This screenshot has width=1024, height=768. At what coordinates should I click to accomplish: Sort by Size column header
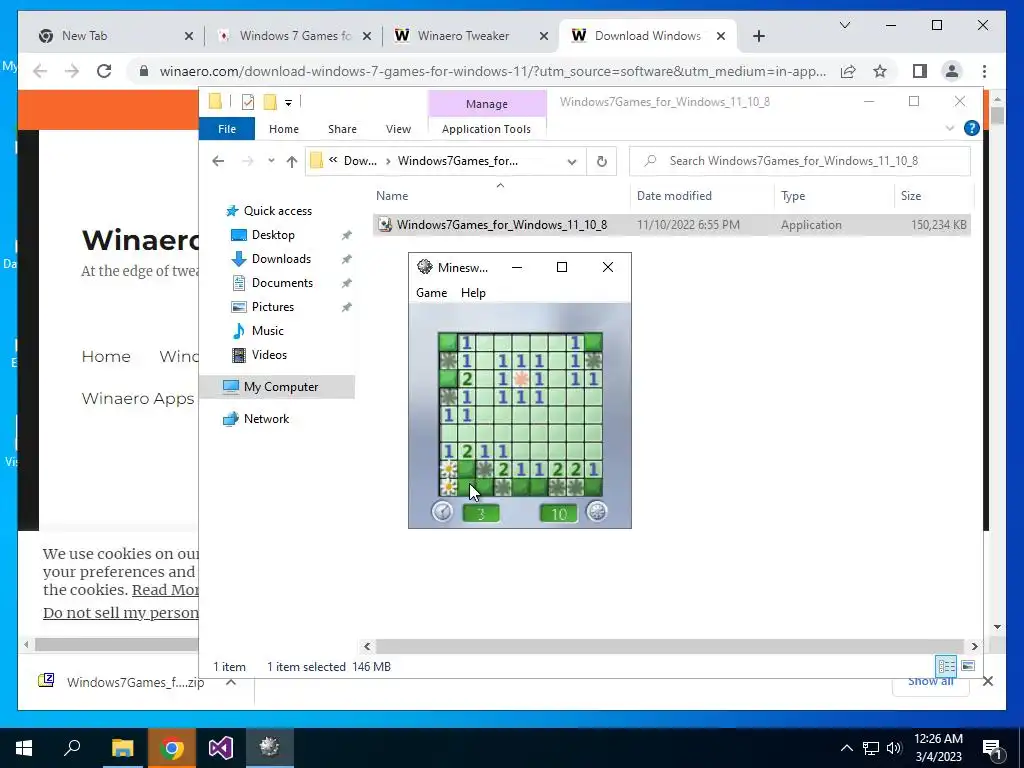(x=910, y=196)
